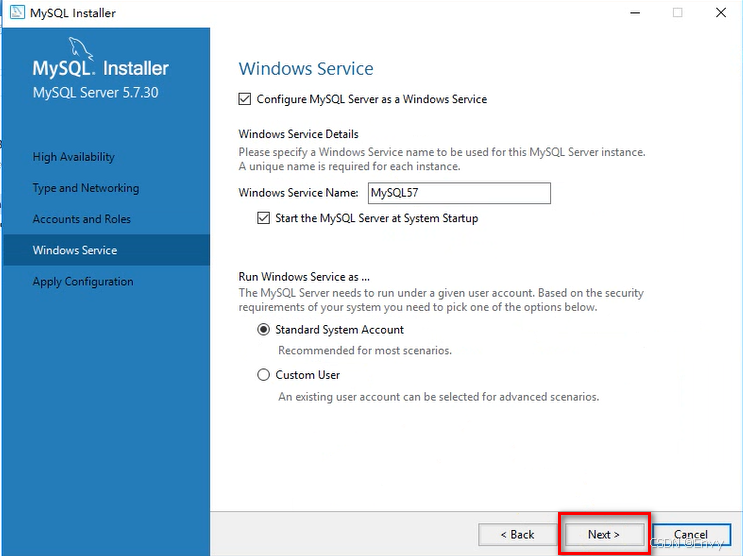The image size is (743, 556).
Task: Select Accounts and Roles in sidebar
Action: pos(82,219)
